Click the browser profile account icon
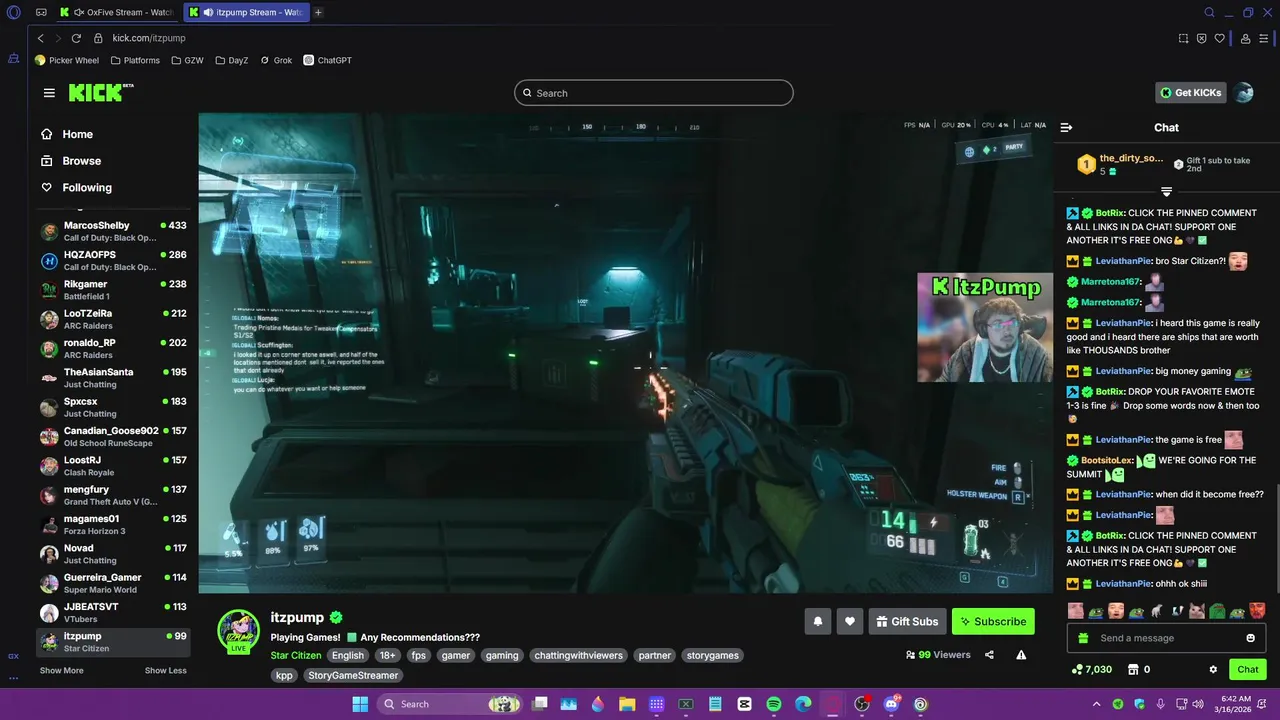 (x=1245, y=38)
